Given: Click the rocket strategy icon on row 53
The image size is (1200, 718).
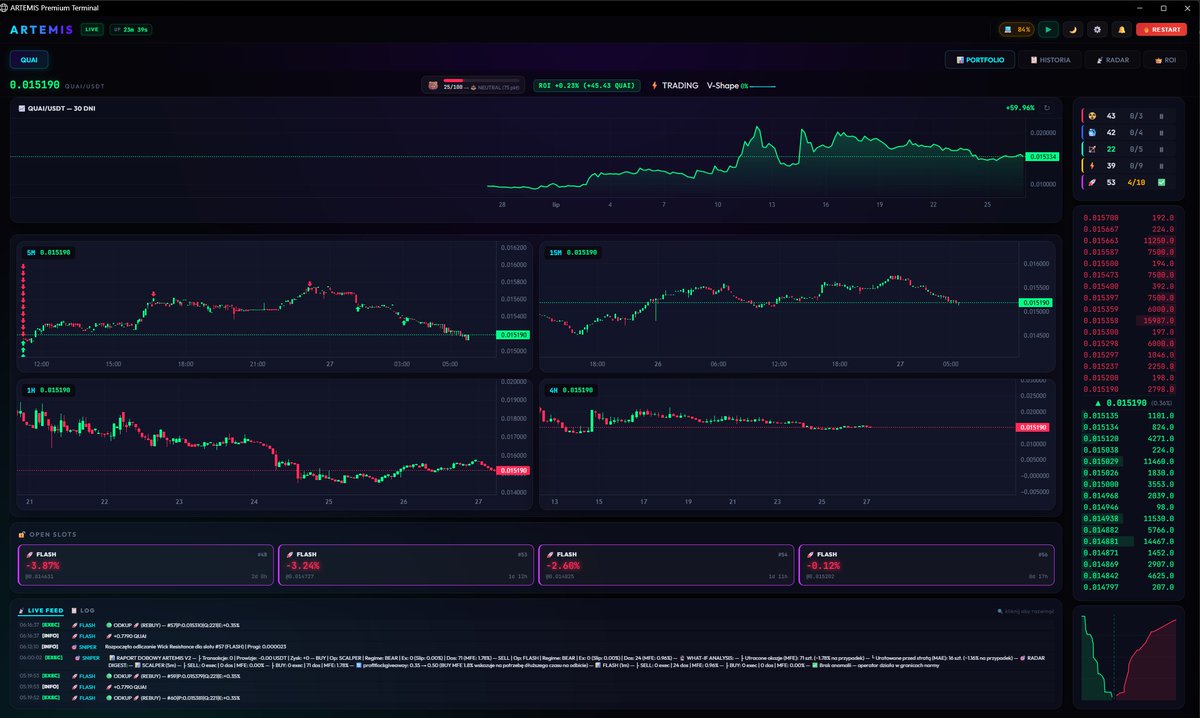Looking at the screenshot, I should tap(1092, 182).
